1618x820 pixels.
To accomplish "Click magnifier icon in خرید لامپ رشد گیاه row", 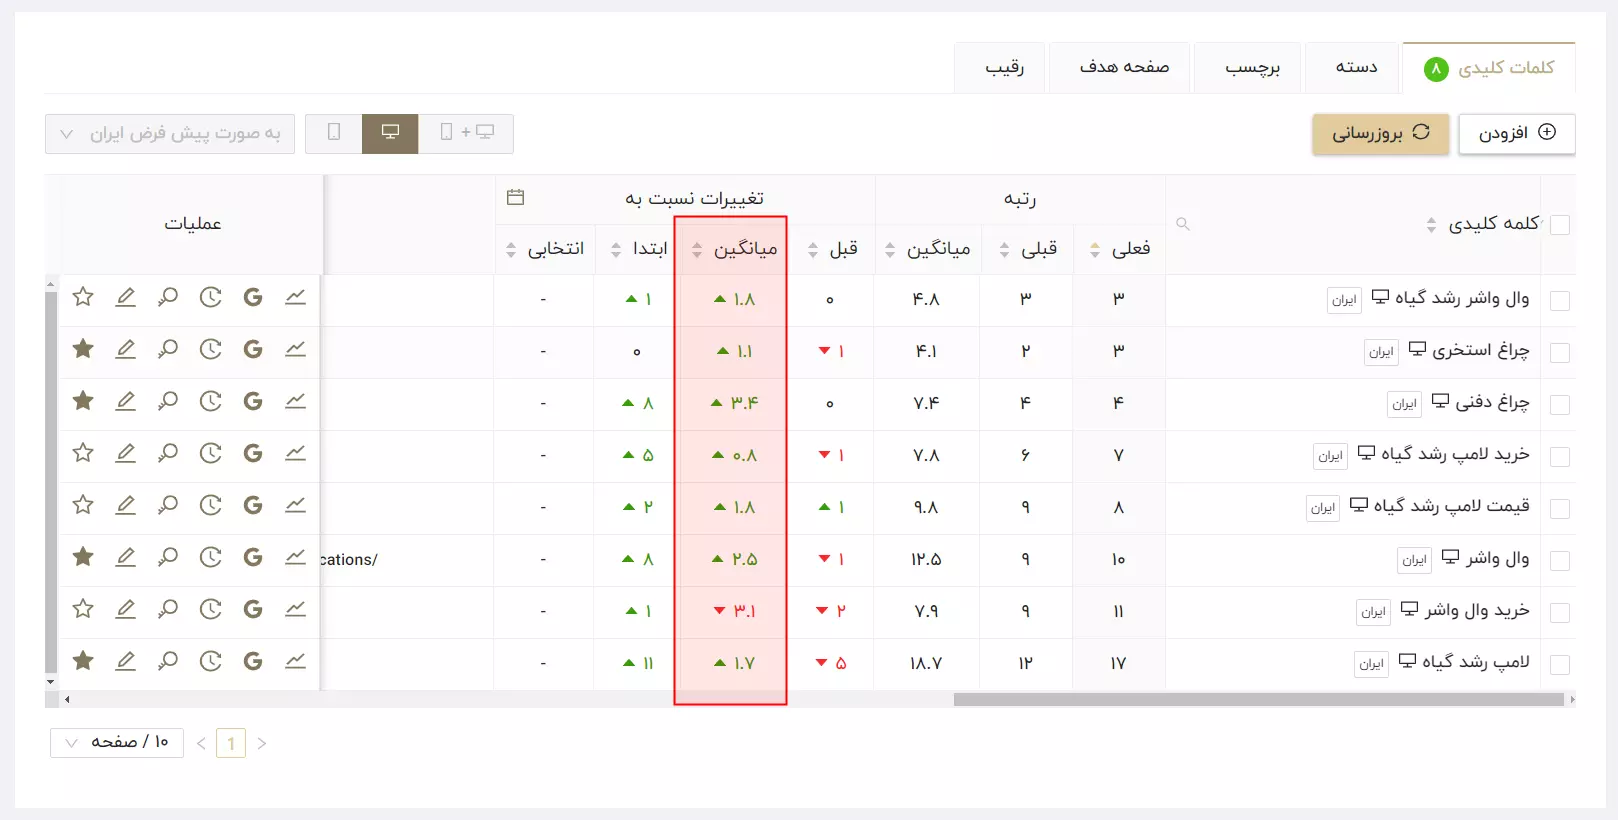I will pos(168,453).
